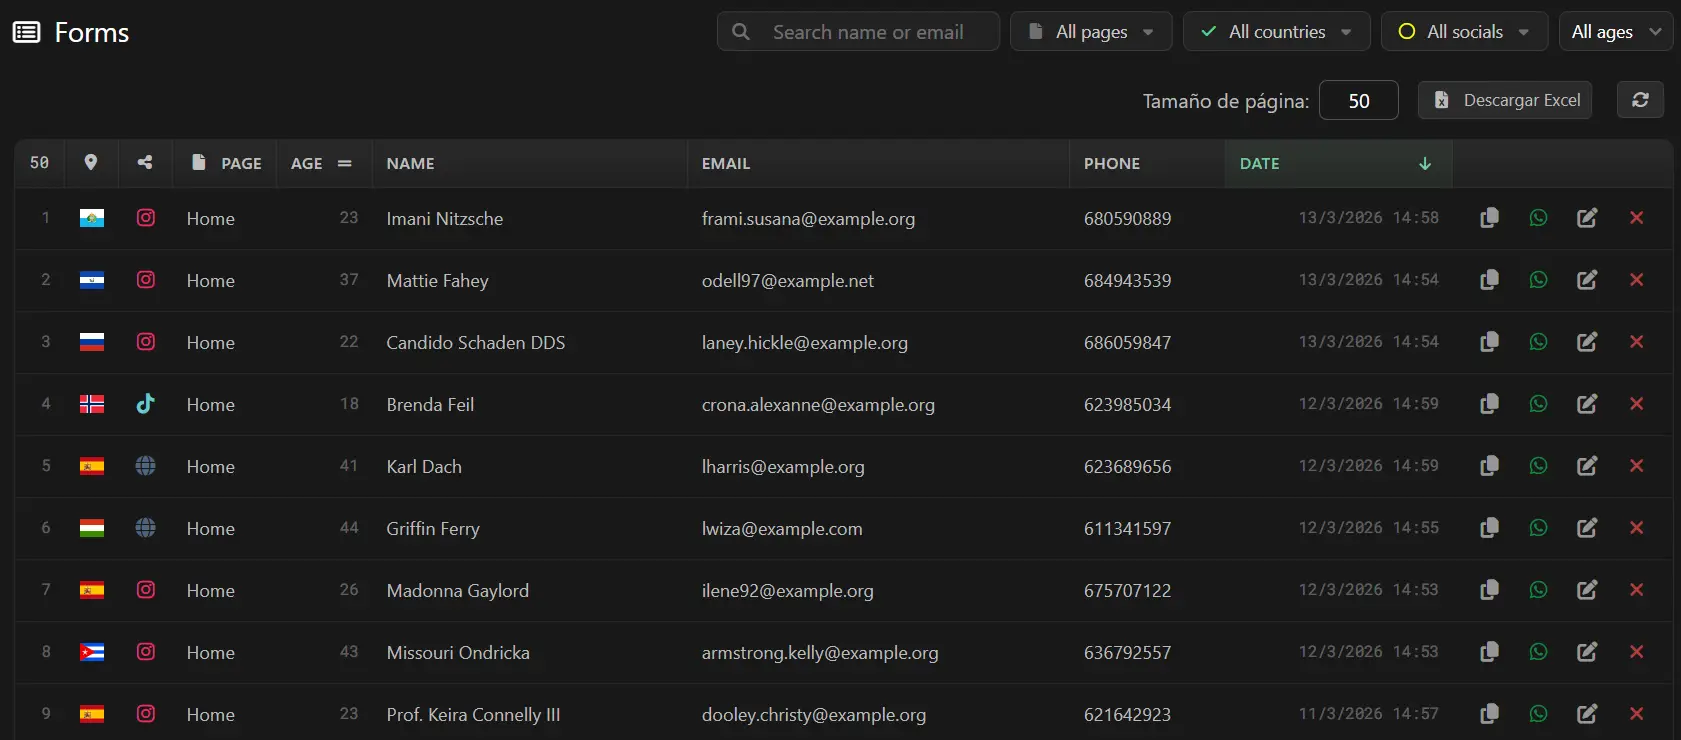Delete Brenda Feil's record
This screenshot has height=740, width=1681.
(x=1636, y=404)
